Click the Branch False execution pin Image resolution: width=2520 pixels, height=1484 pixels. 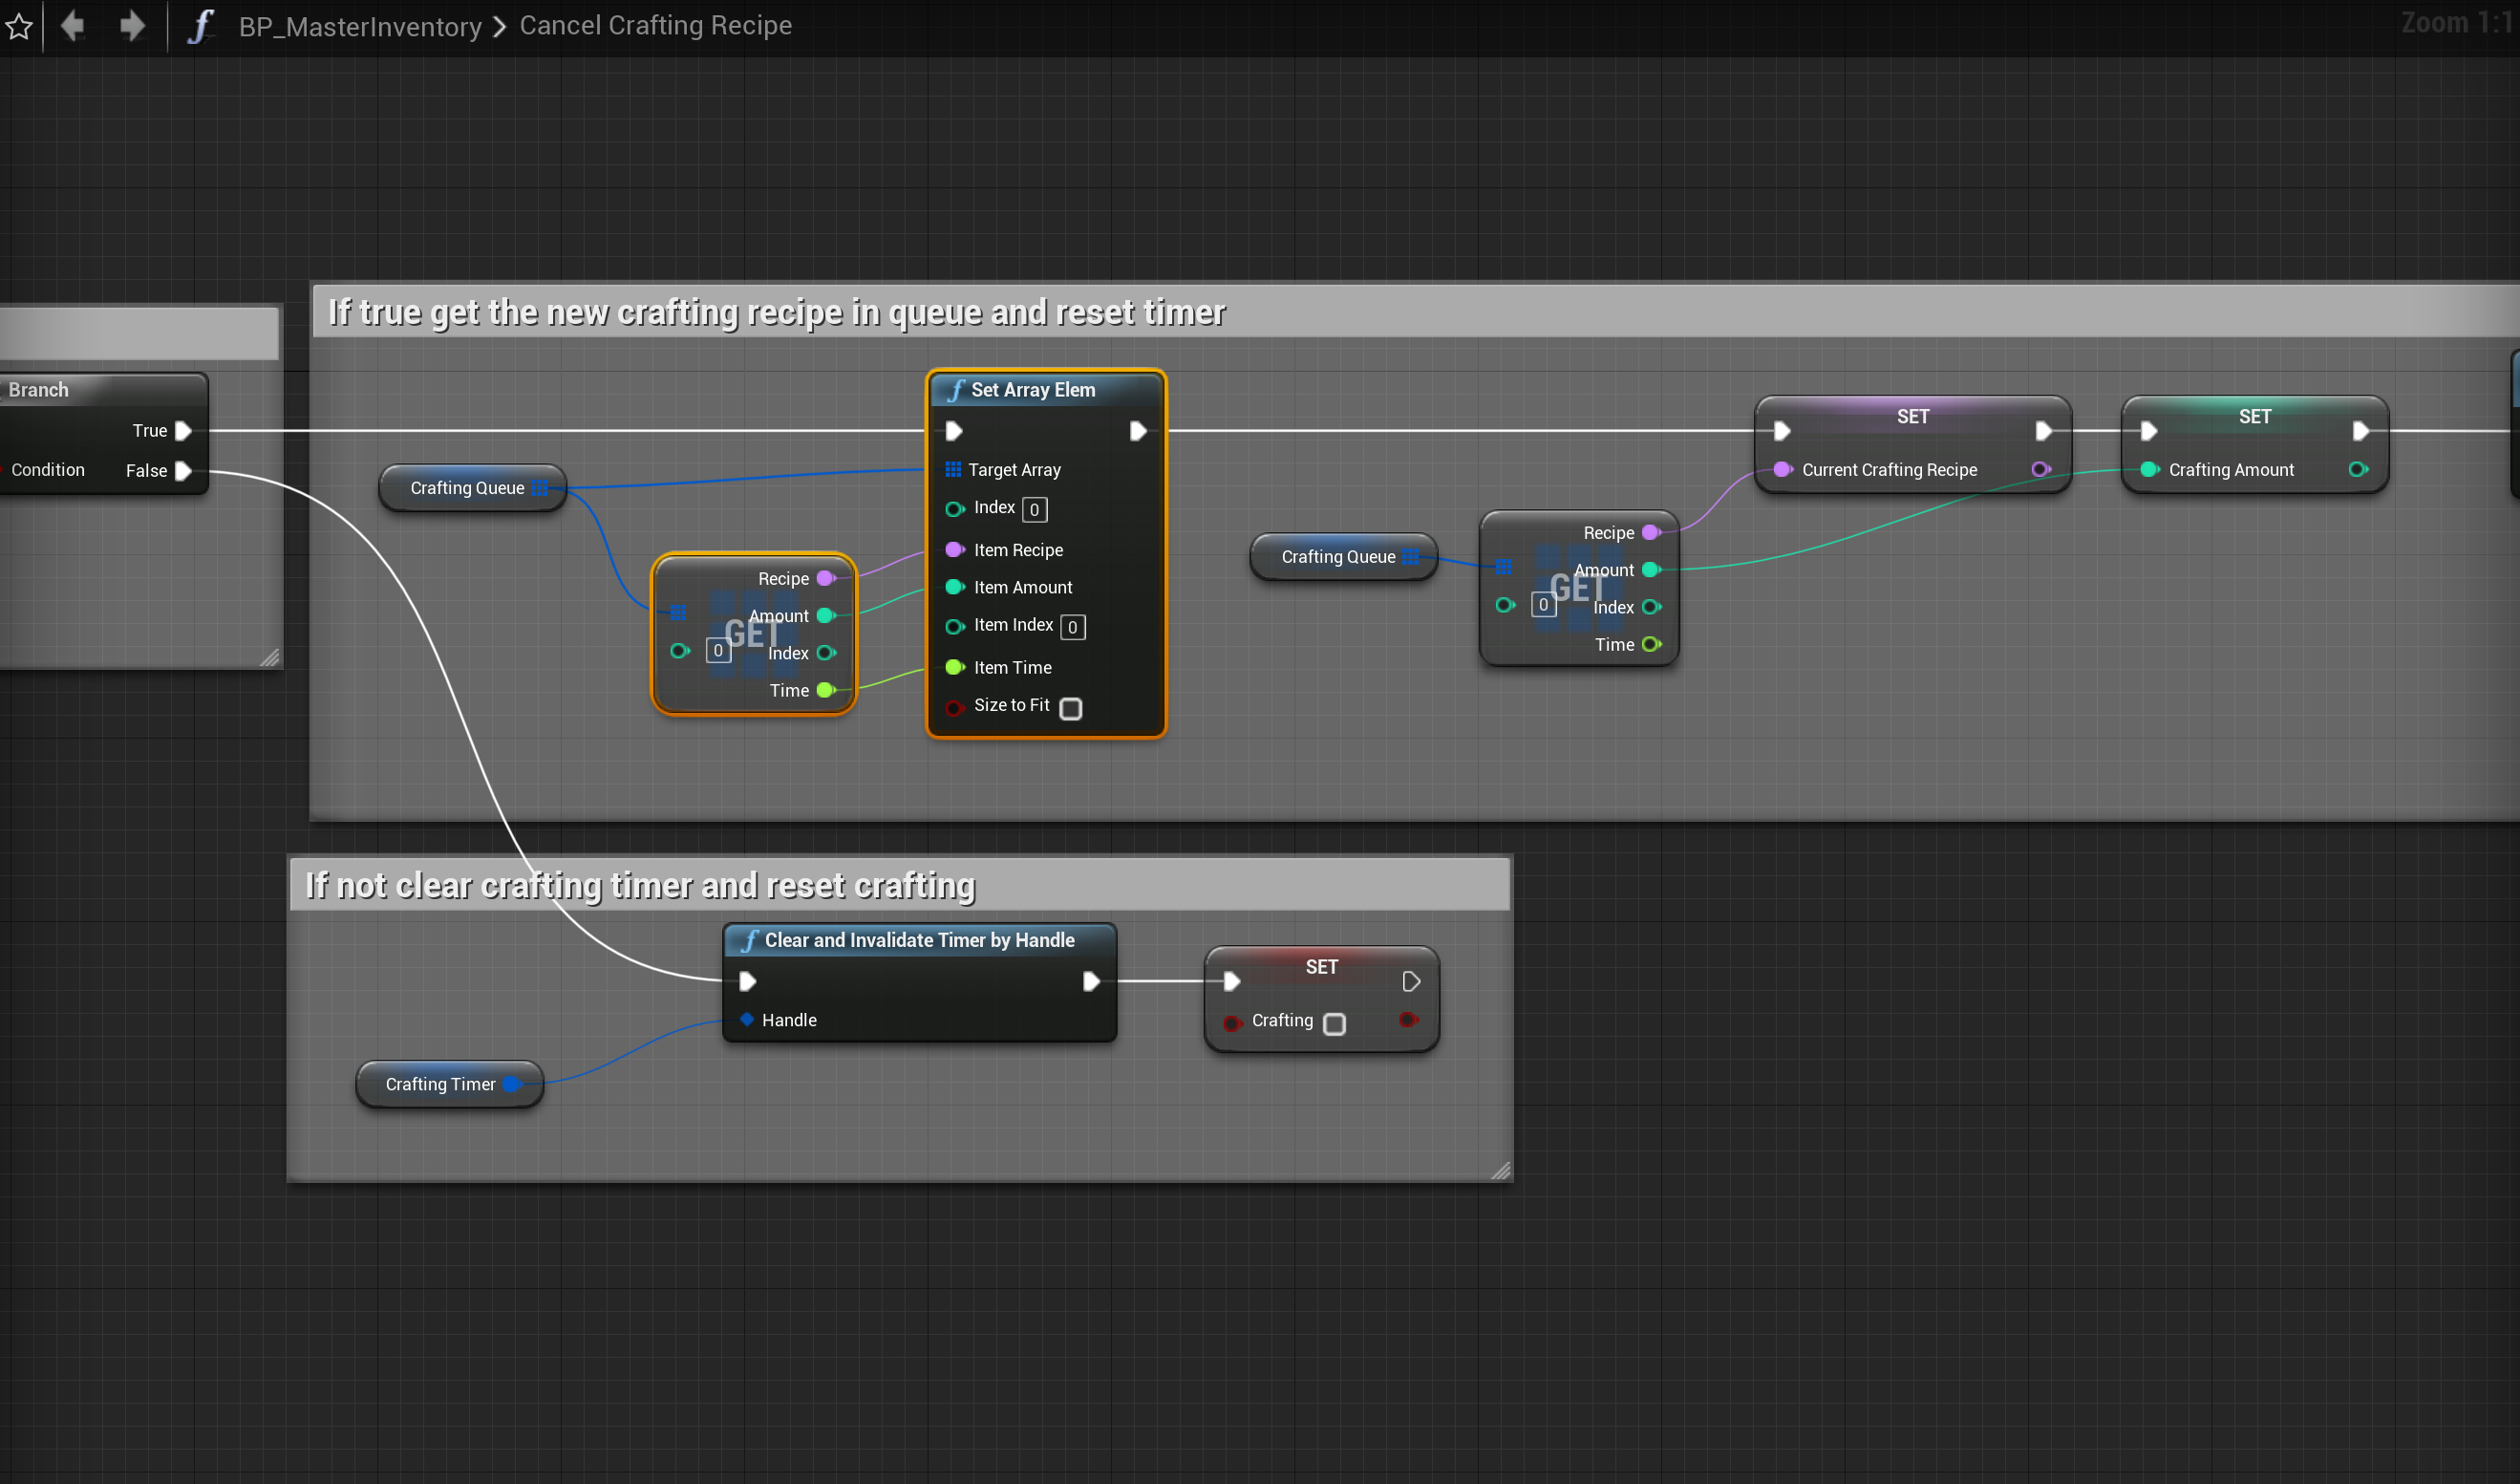[x=183, y=471]
